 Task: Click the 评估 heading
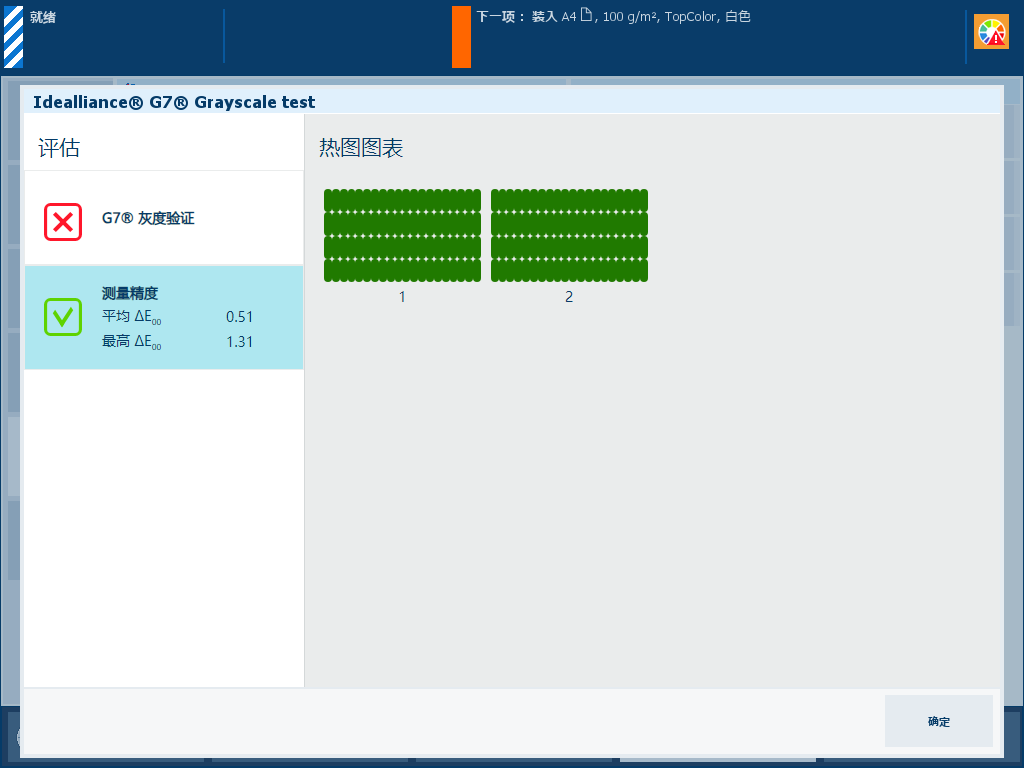(59, 148)
